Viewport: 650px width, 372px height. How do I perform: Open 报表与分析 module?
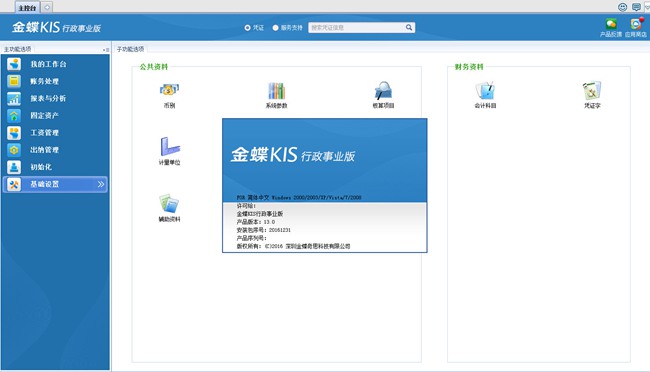tap(55, 98)
